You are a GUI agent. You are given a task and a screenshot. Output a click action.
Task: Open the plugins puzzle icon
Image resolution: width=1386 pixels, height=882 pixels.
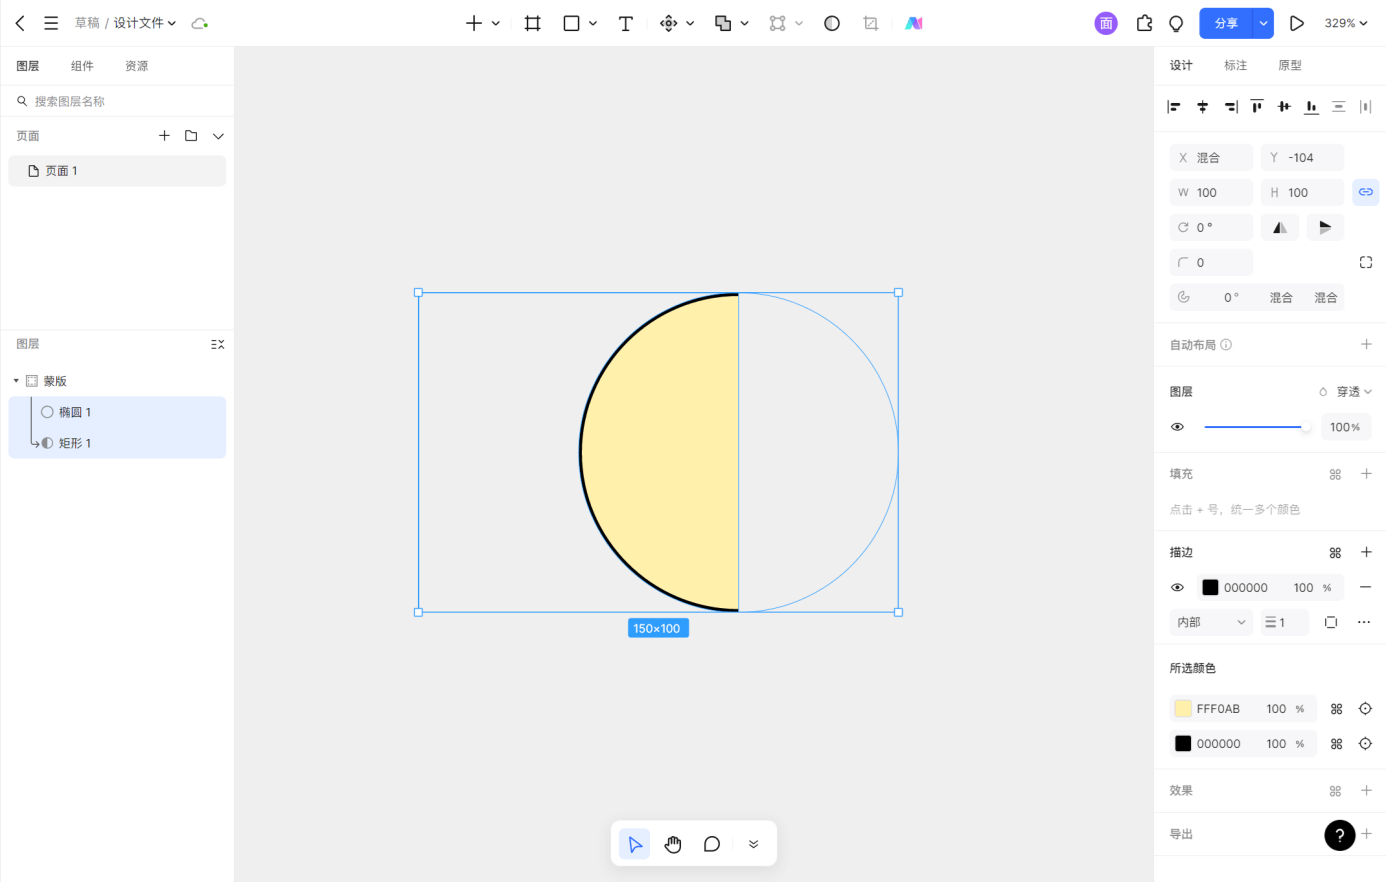point(1145,23)
